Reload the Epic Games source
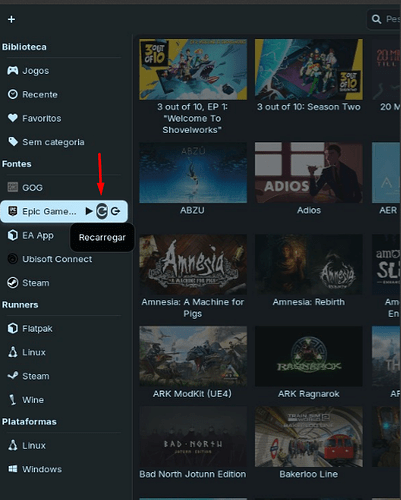 (x=102, y=211)
